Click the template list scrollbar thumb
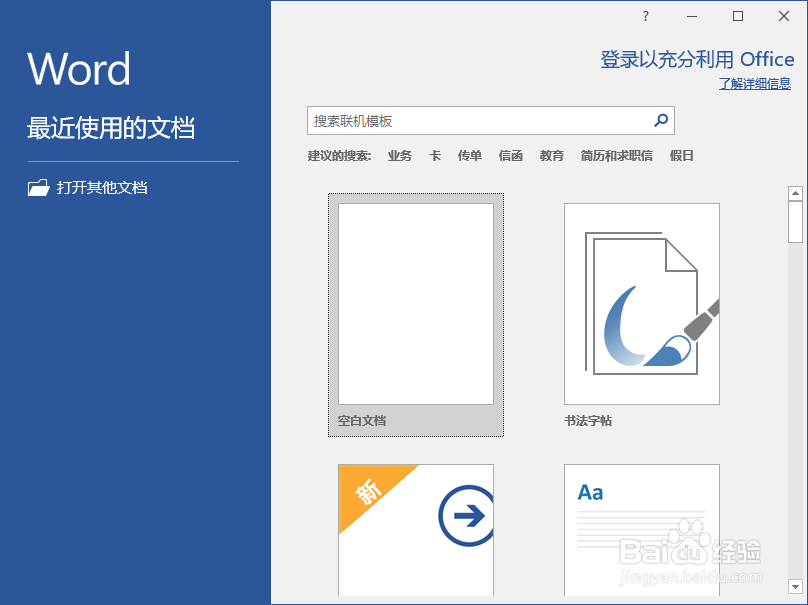Image resolution: width=808 pixels, height=605 pixels. pyautogui.click(x=795, y=222)
